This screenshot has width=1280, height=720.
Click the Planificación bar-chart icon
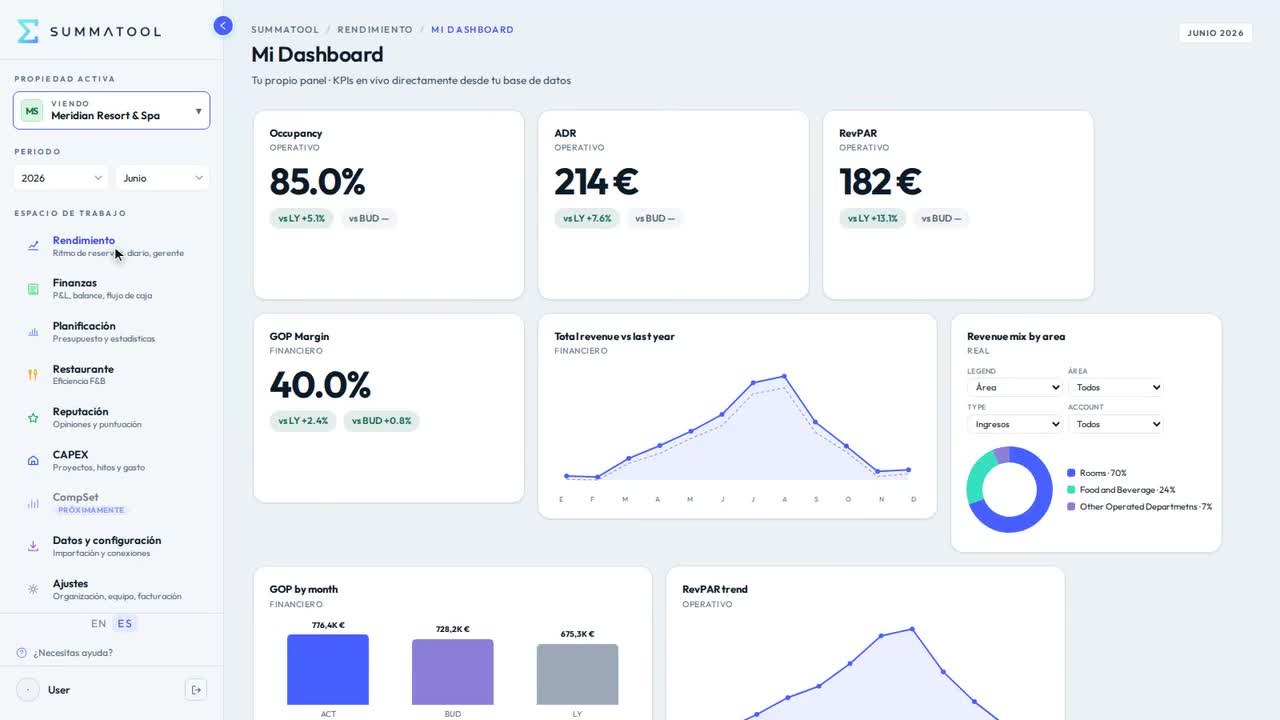coord(33,332)
